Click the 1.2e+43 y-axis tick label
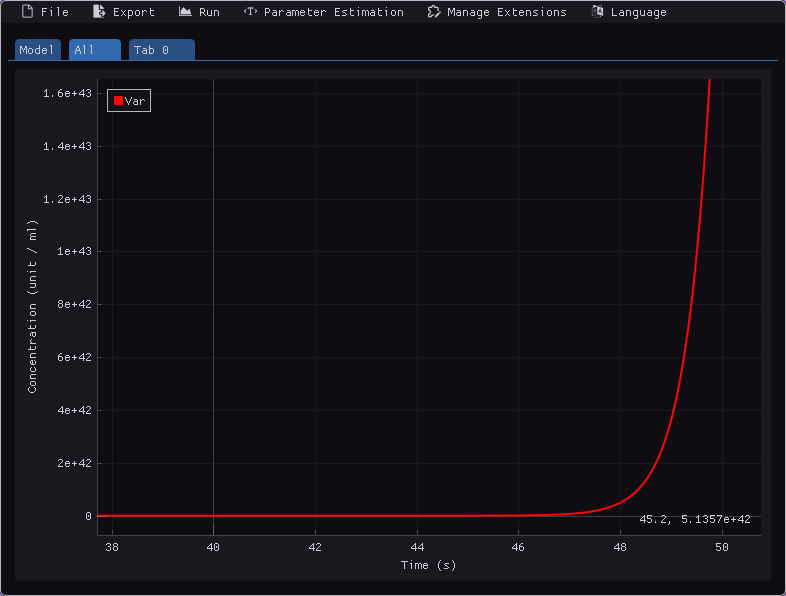Screen dimensions: 786x596 click(68, 200)
